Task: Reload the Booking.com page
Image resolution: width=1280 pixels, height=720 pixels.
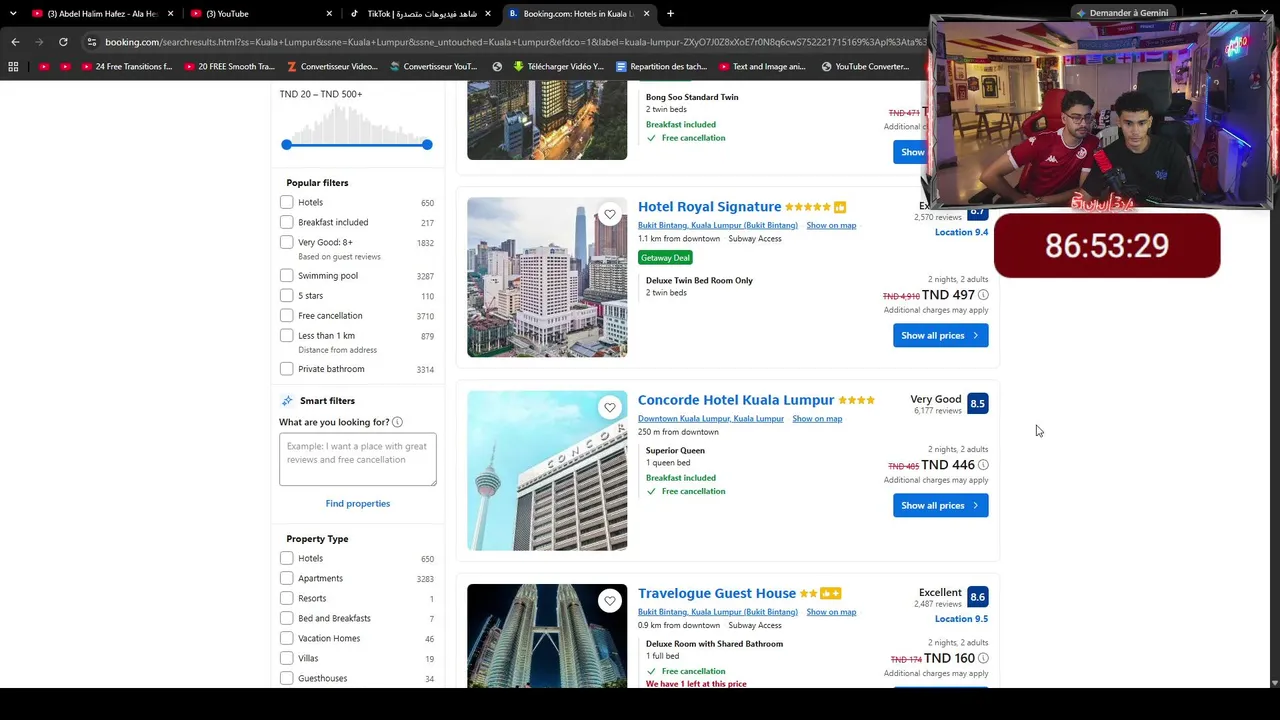Action: click(x=63, y=42)
